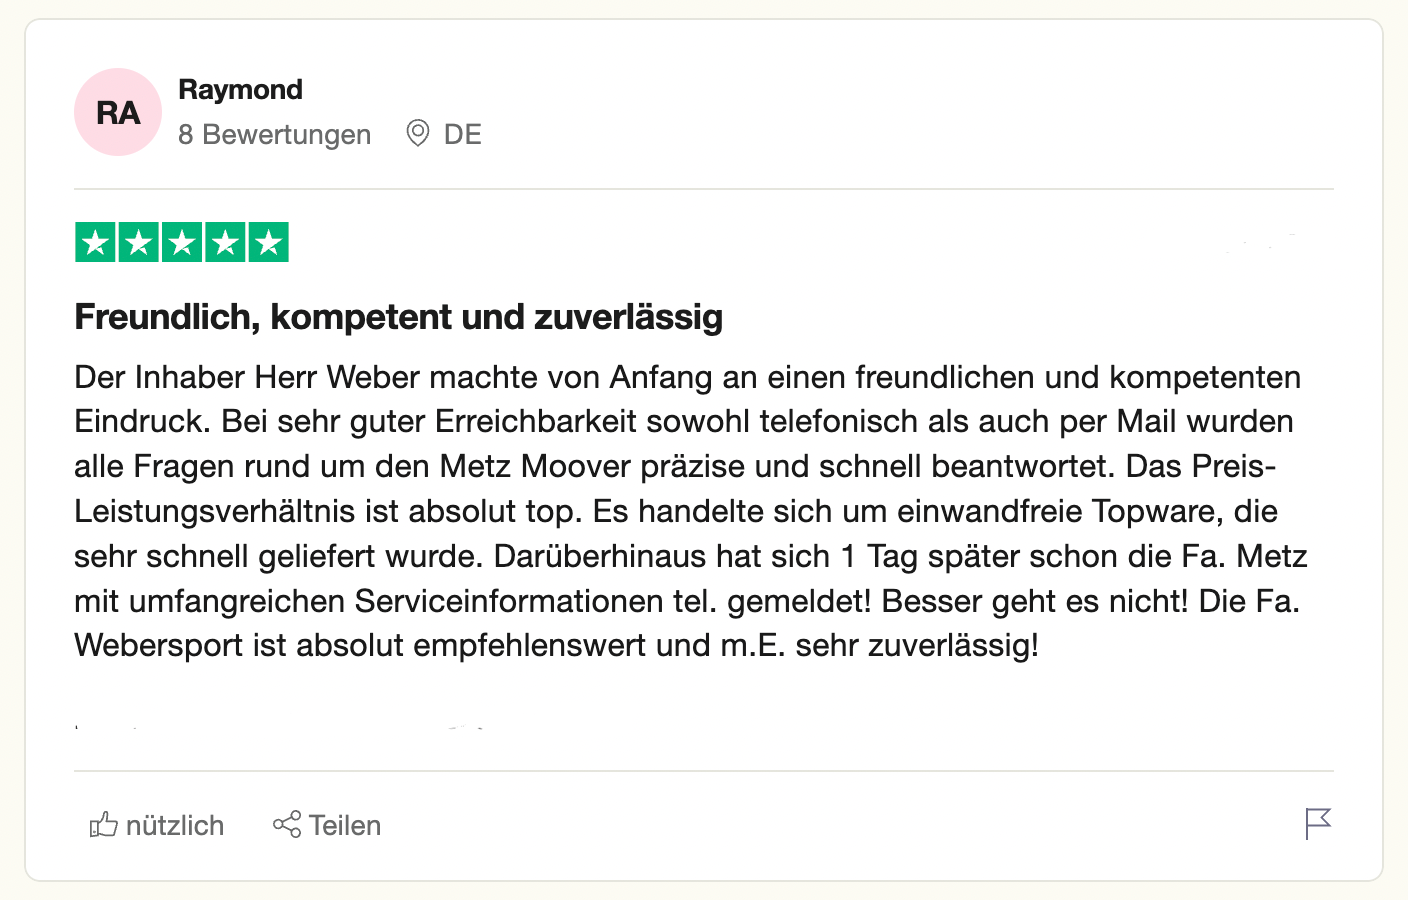
Task: Click the location pin icon
Action: tap(418, 133)
